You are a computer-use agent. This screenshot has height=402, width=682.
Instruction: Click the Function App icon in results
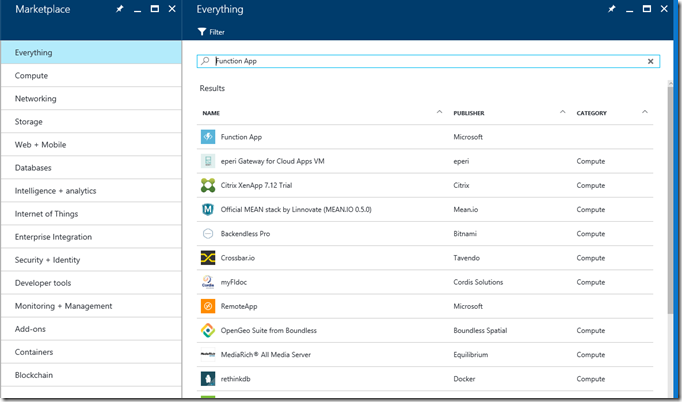208,137
